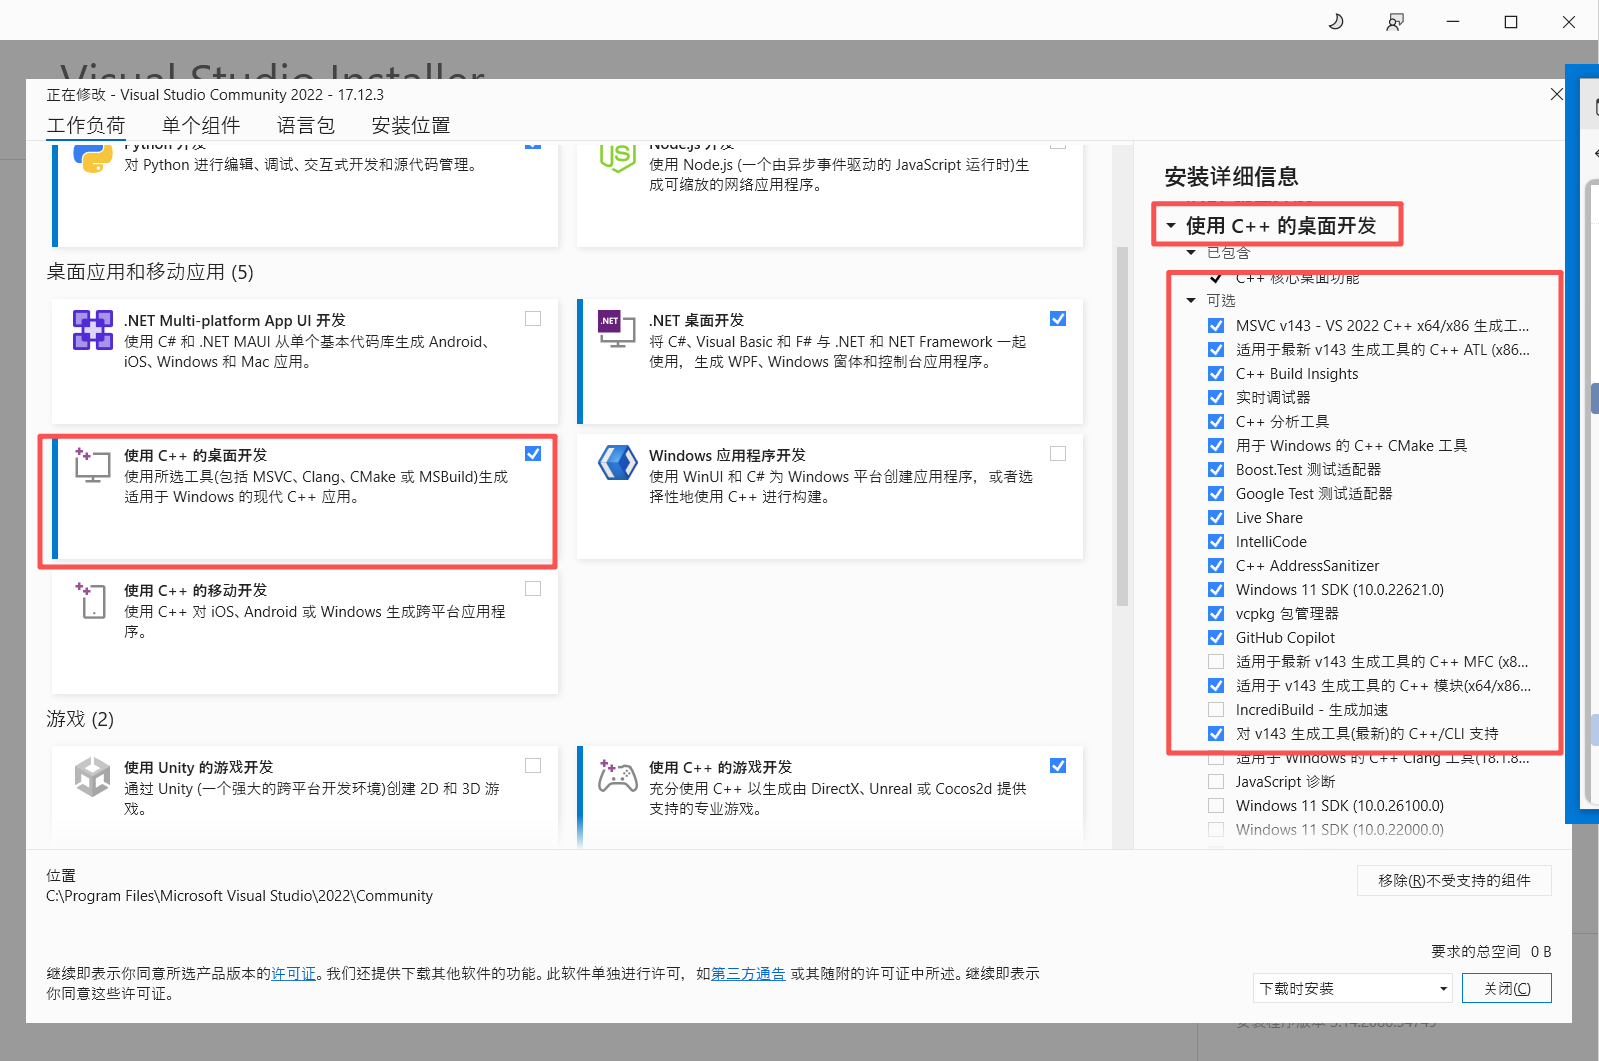Collapse the 已包含 subsection arrow

[1191, 253]
